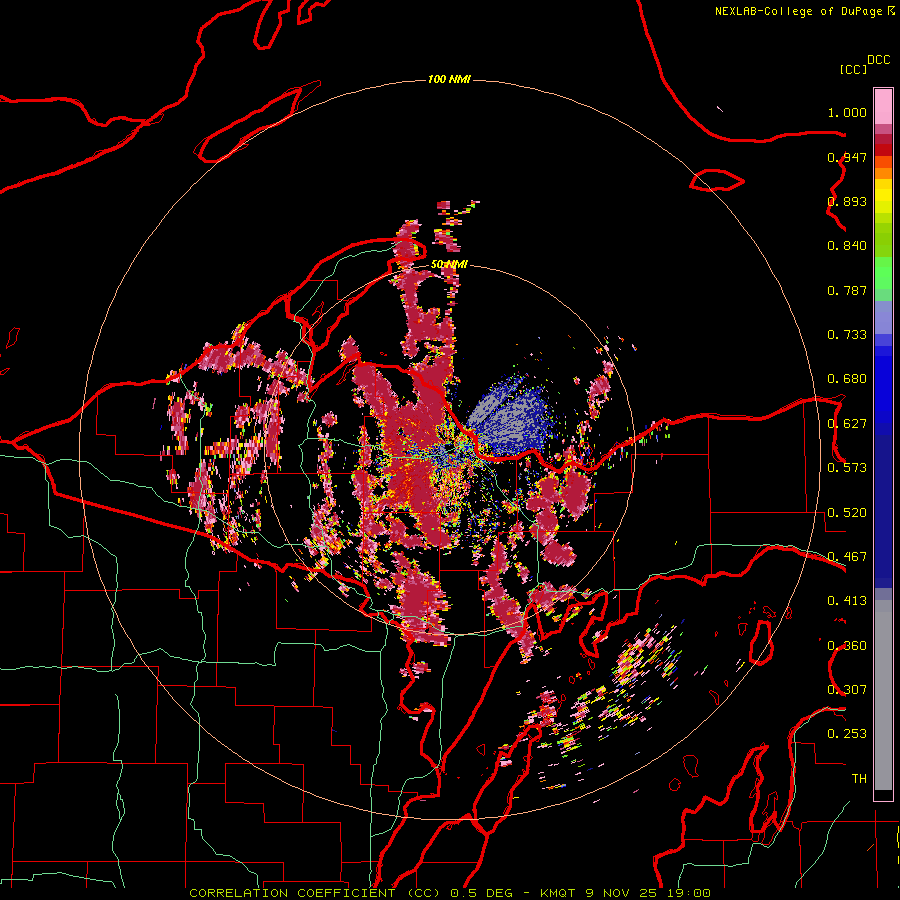Screen dimensions: 900x900
Task: Click the 0.627 scale value
Action: pos(847,424)
